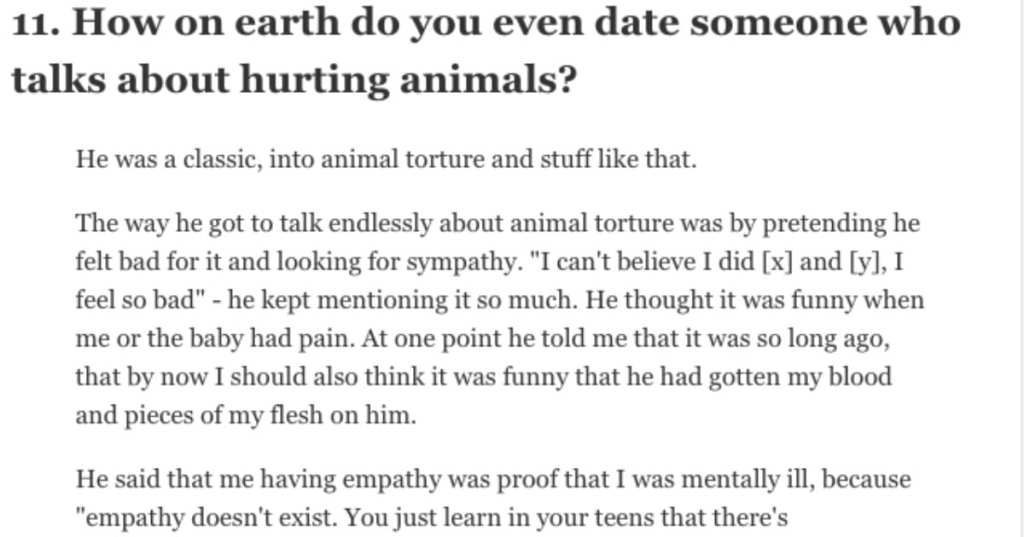Click the sentence starting "He said that me having empathy"
The width and height of the screenshot is (1024, 537).
click(493, 480)
